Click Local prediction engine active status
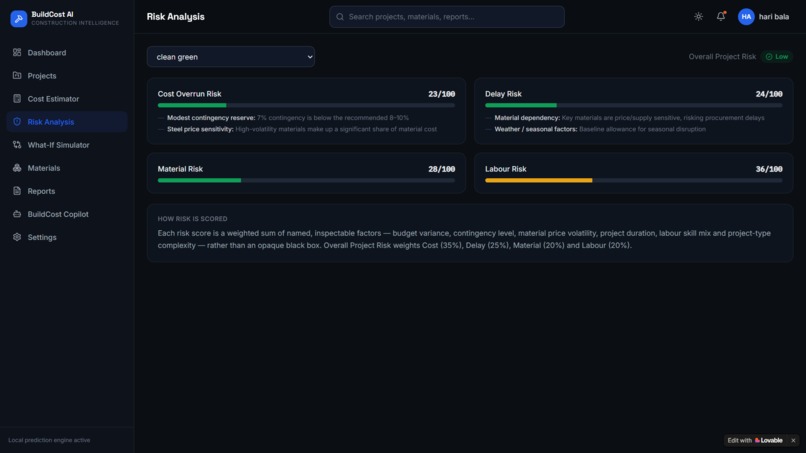This screenshot has height=453, width=806. [x=49, y=440]
